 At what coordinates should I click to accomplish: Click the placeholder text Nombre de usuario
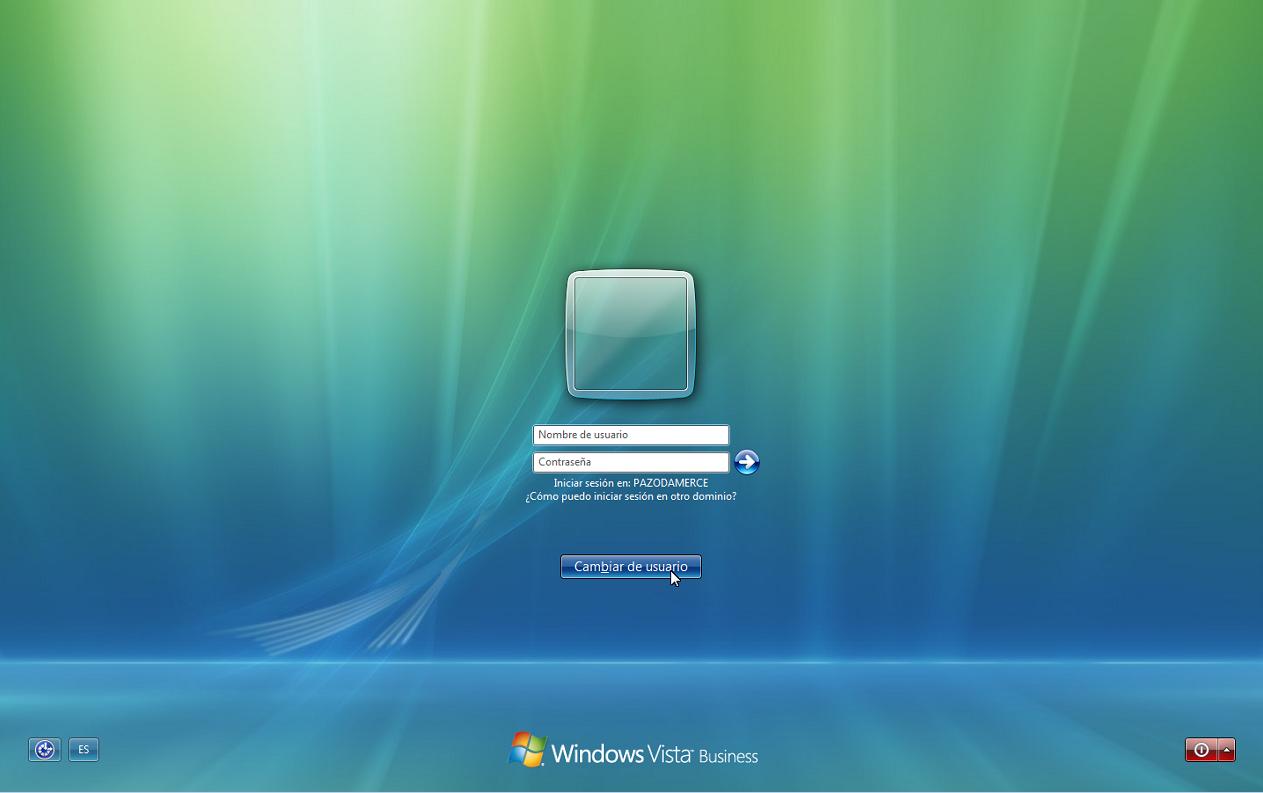point(582,435)
